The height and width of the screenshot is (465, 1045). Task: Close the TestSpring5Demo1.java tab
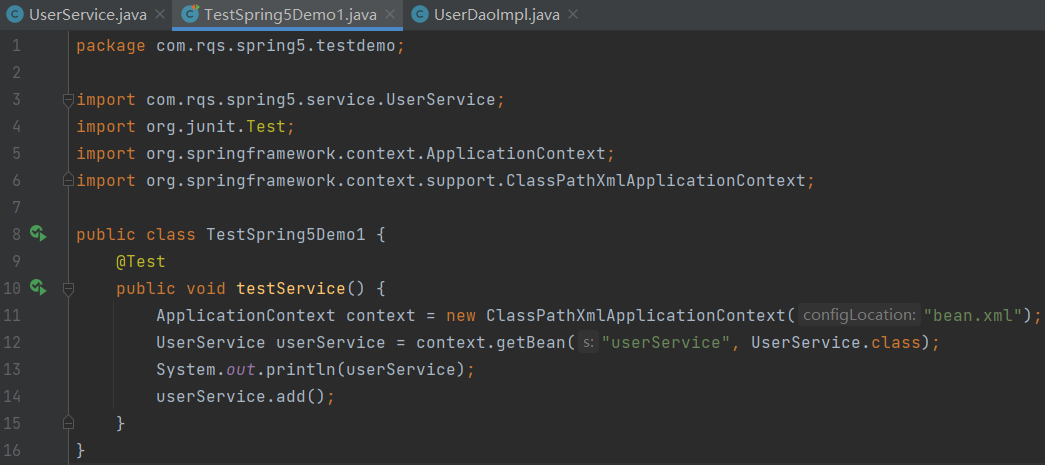[x=390, y=15]
